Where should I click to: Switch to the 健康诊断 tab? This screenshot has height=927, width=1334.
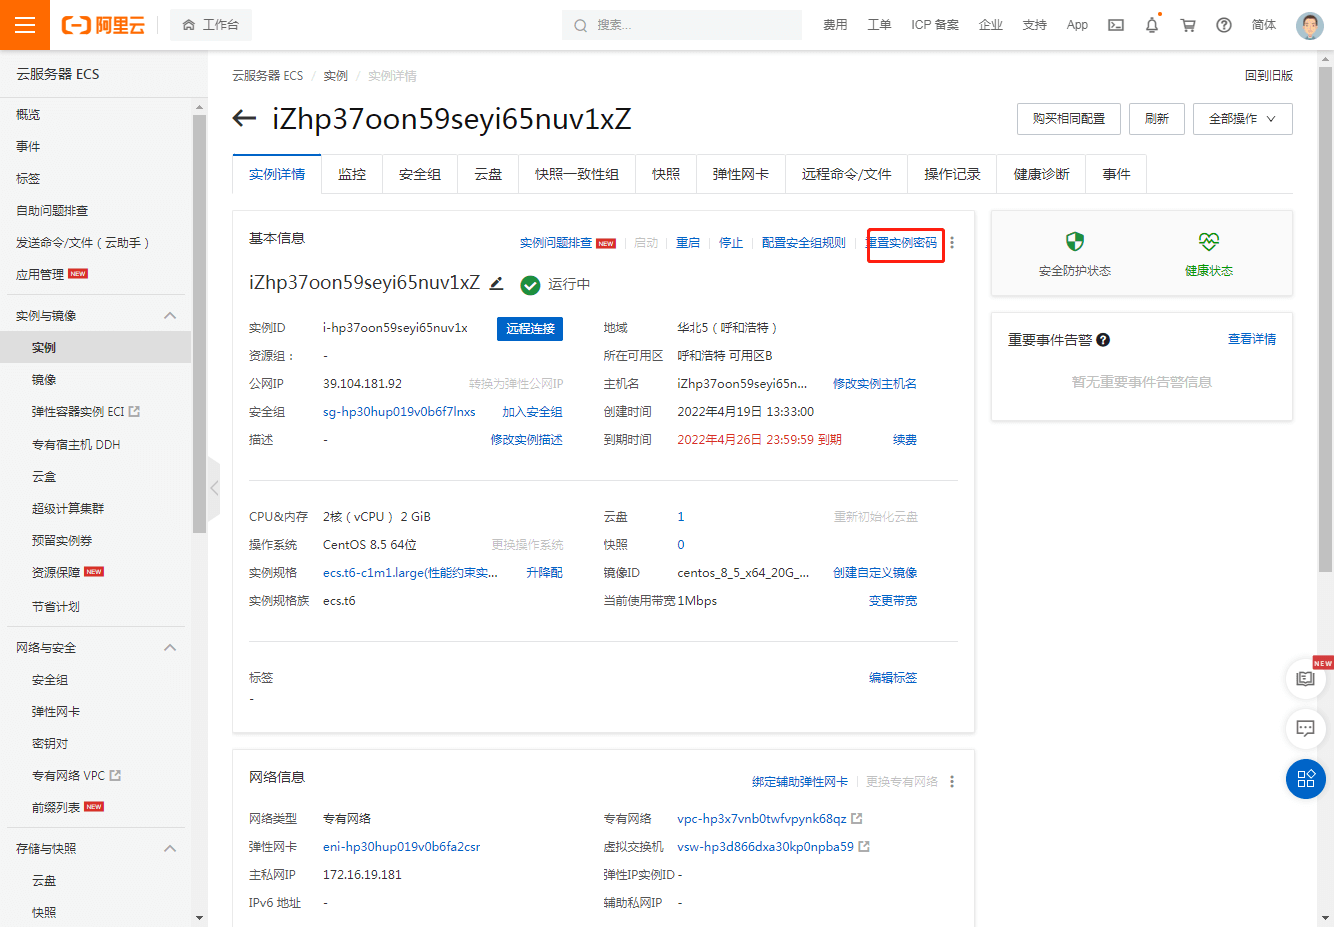[1042, 174]
